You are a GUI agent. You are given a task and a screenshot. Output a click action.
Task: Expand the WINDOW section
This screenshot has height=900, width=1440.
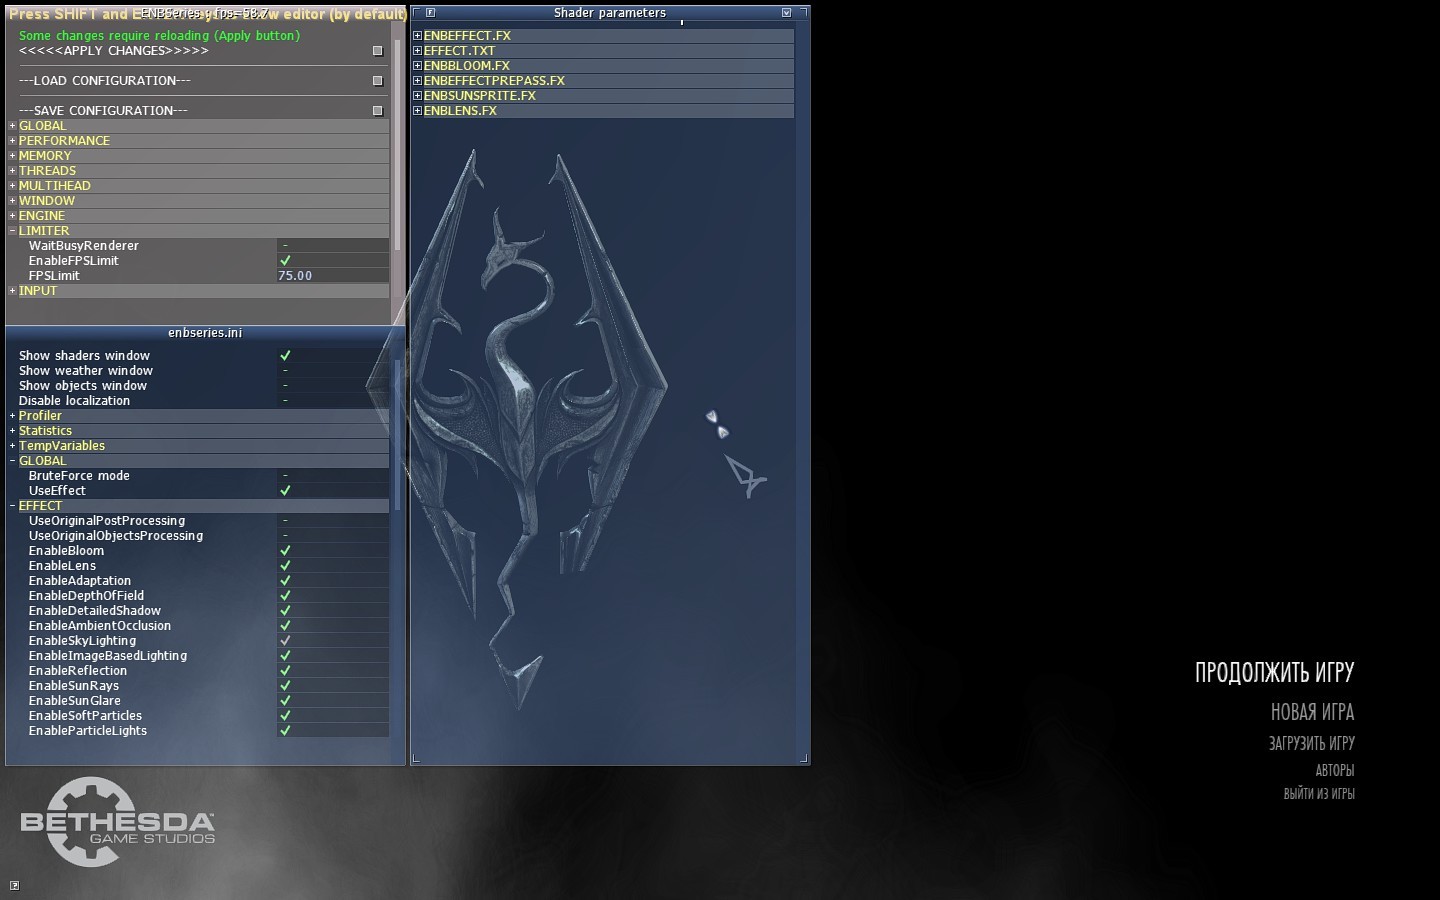tap(13, 201)
